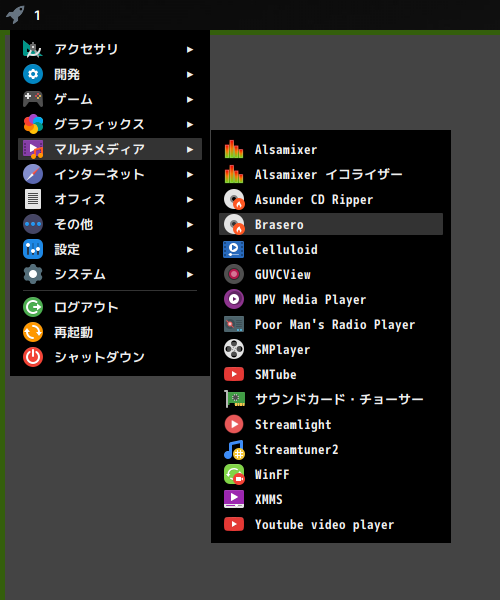Screen dimensions: 500x600
Task: Expand the アクセサリ submenu arrow
Action: tap(190, 49)
